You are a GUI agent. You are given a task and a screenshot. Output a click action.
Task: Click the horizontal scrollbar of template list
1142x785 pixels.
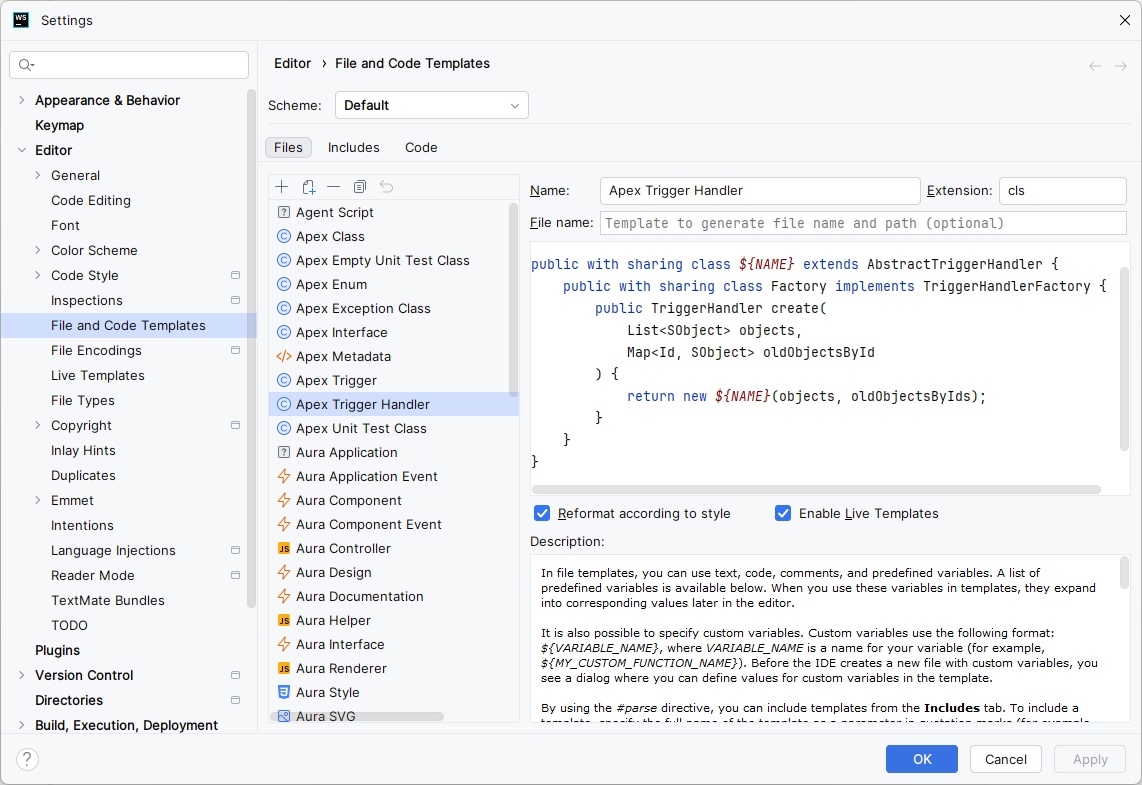[x=357, y=717]
